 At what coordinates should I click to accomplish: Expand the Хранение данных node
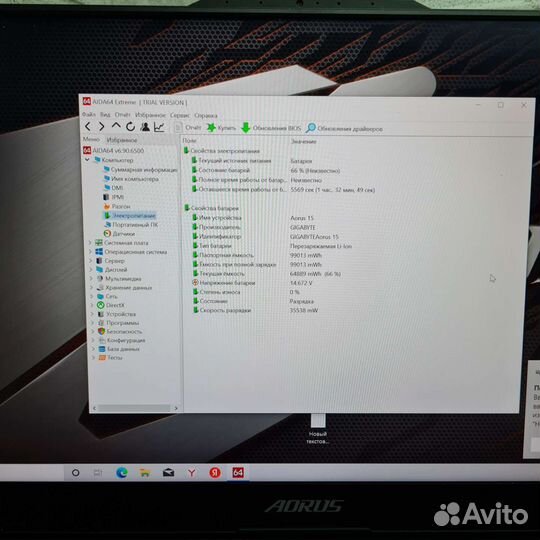pos(92,287)
